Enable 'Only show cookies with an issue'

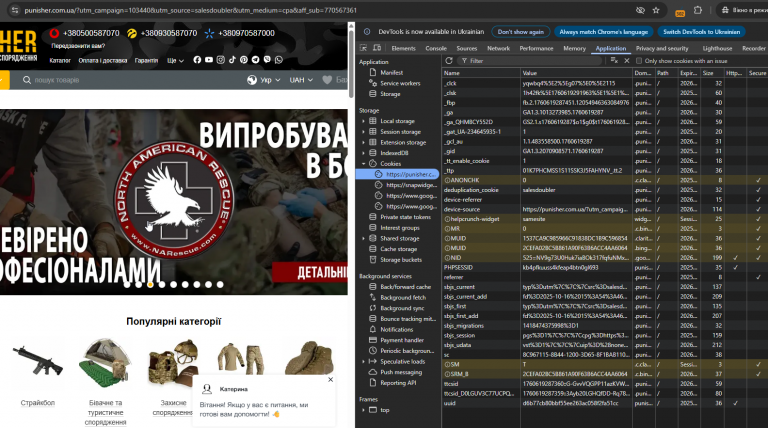[x=640, y=61]
